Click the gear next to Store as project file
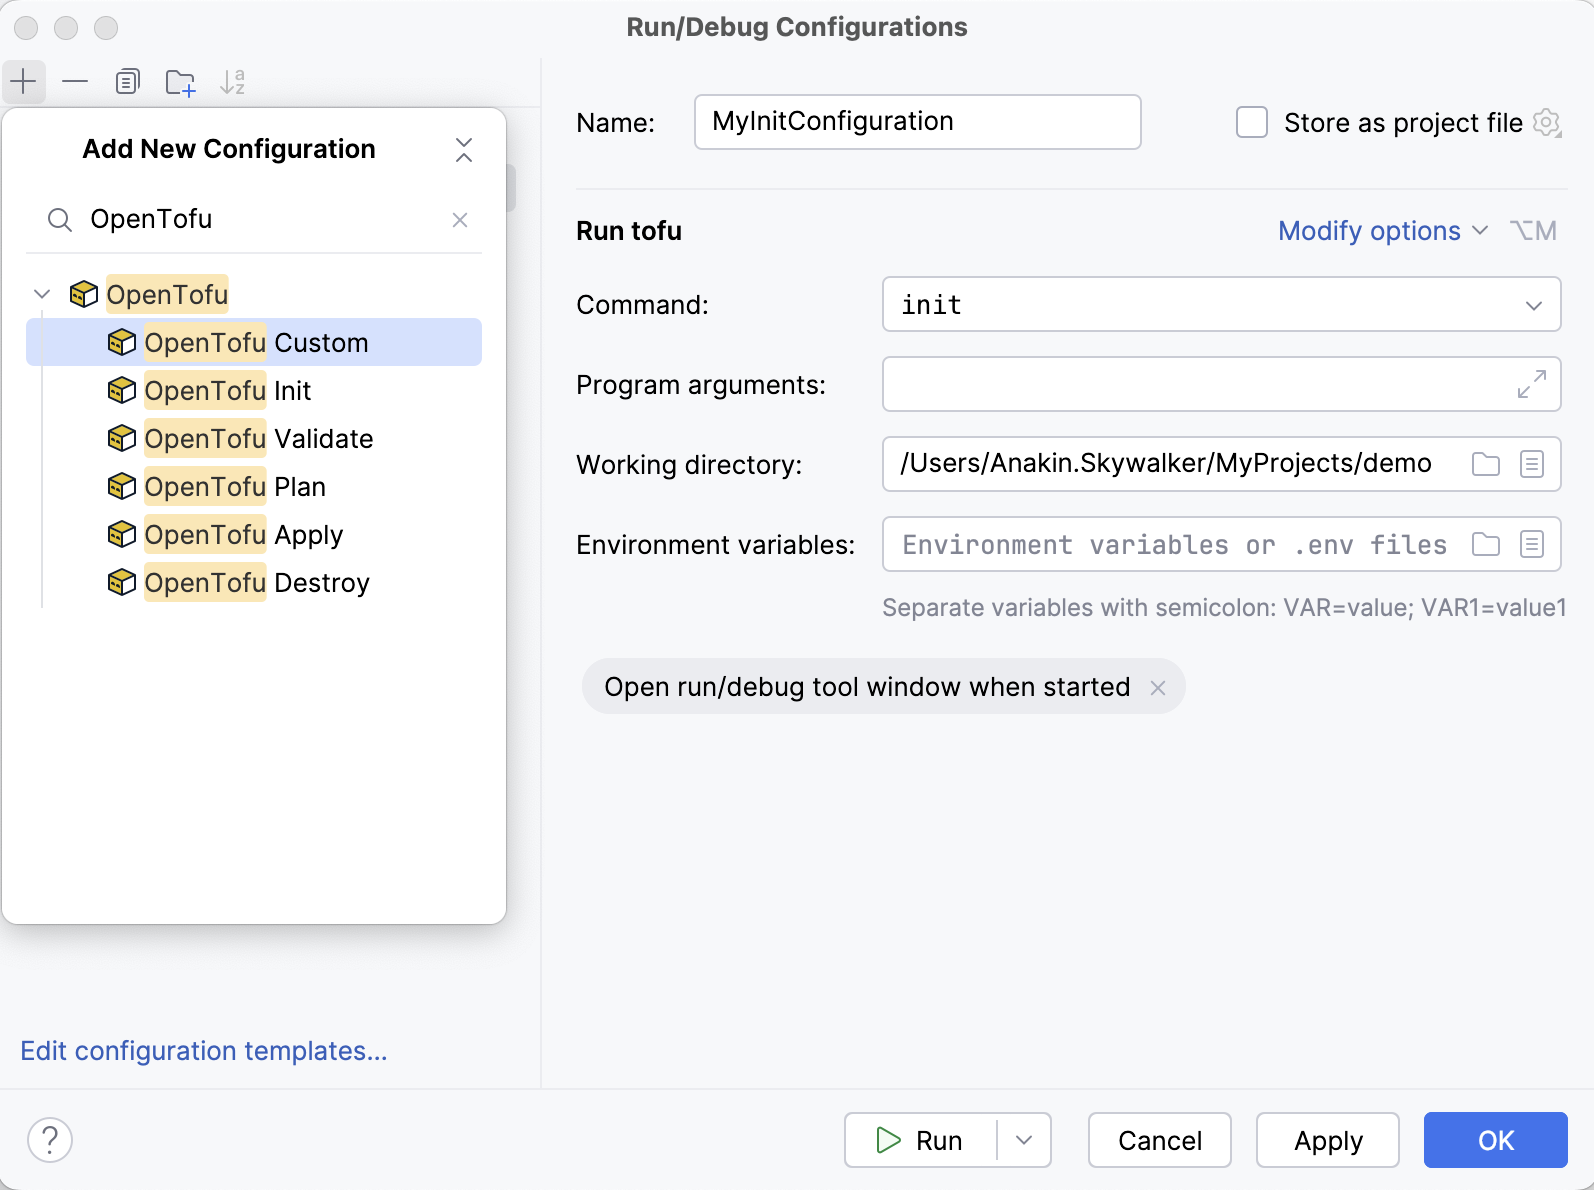This screenshot has width=1594, height=1190. click(x=1547, y=123)
